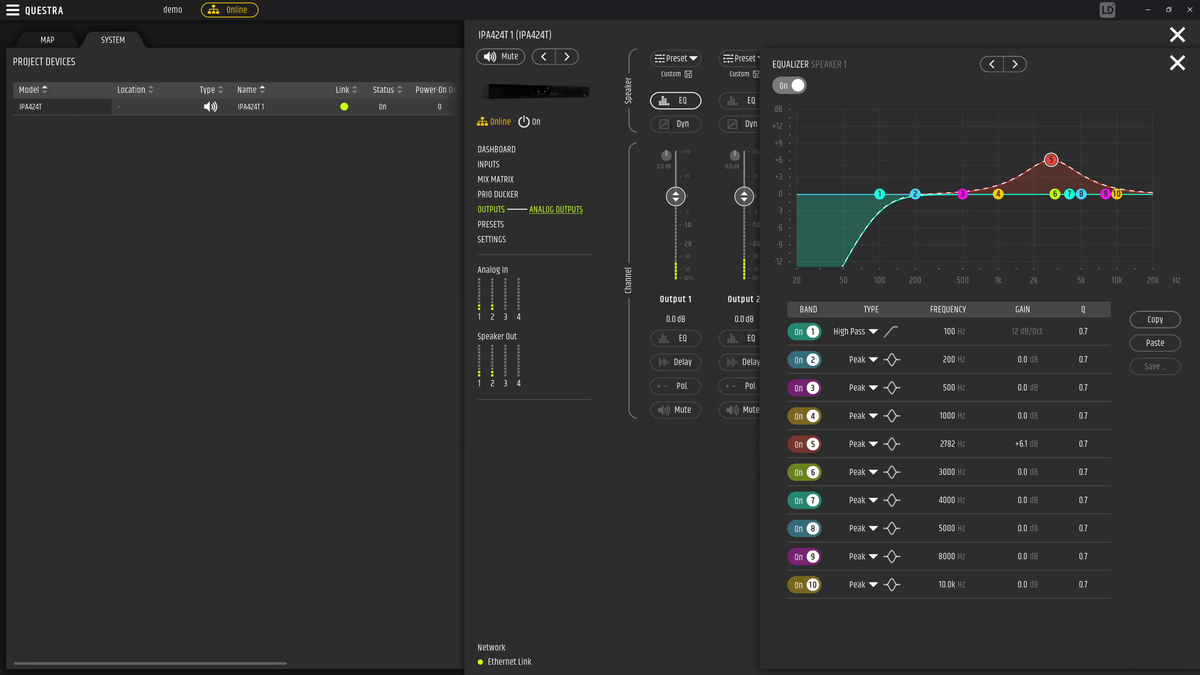Disable EQ band 5 On toggle

804,444
